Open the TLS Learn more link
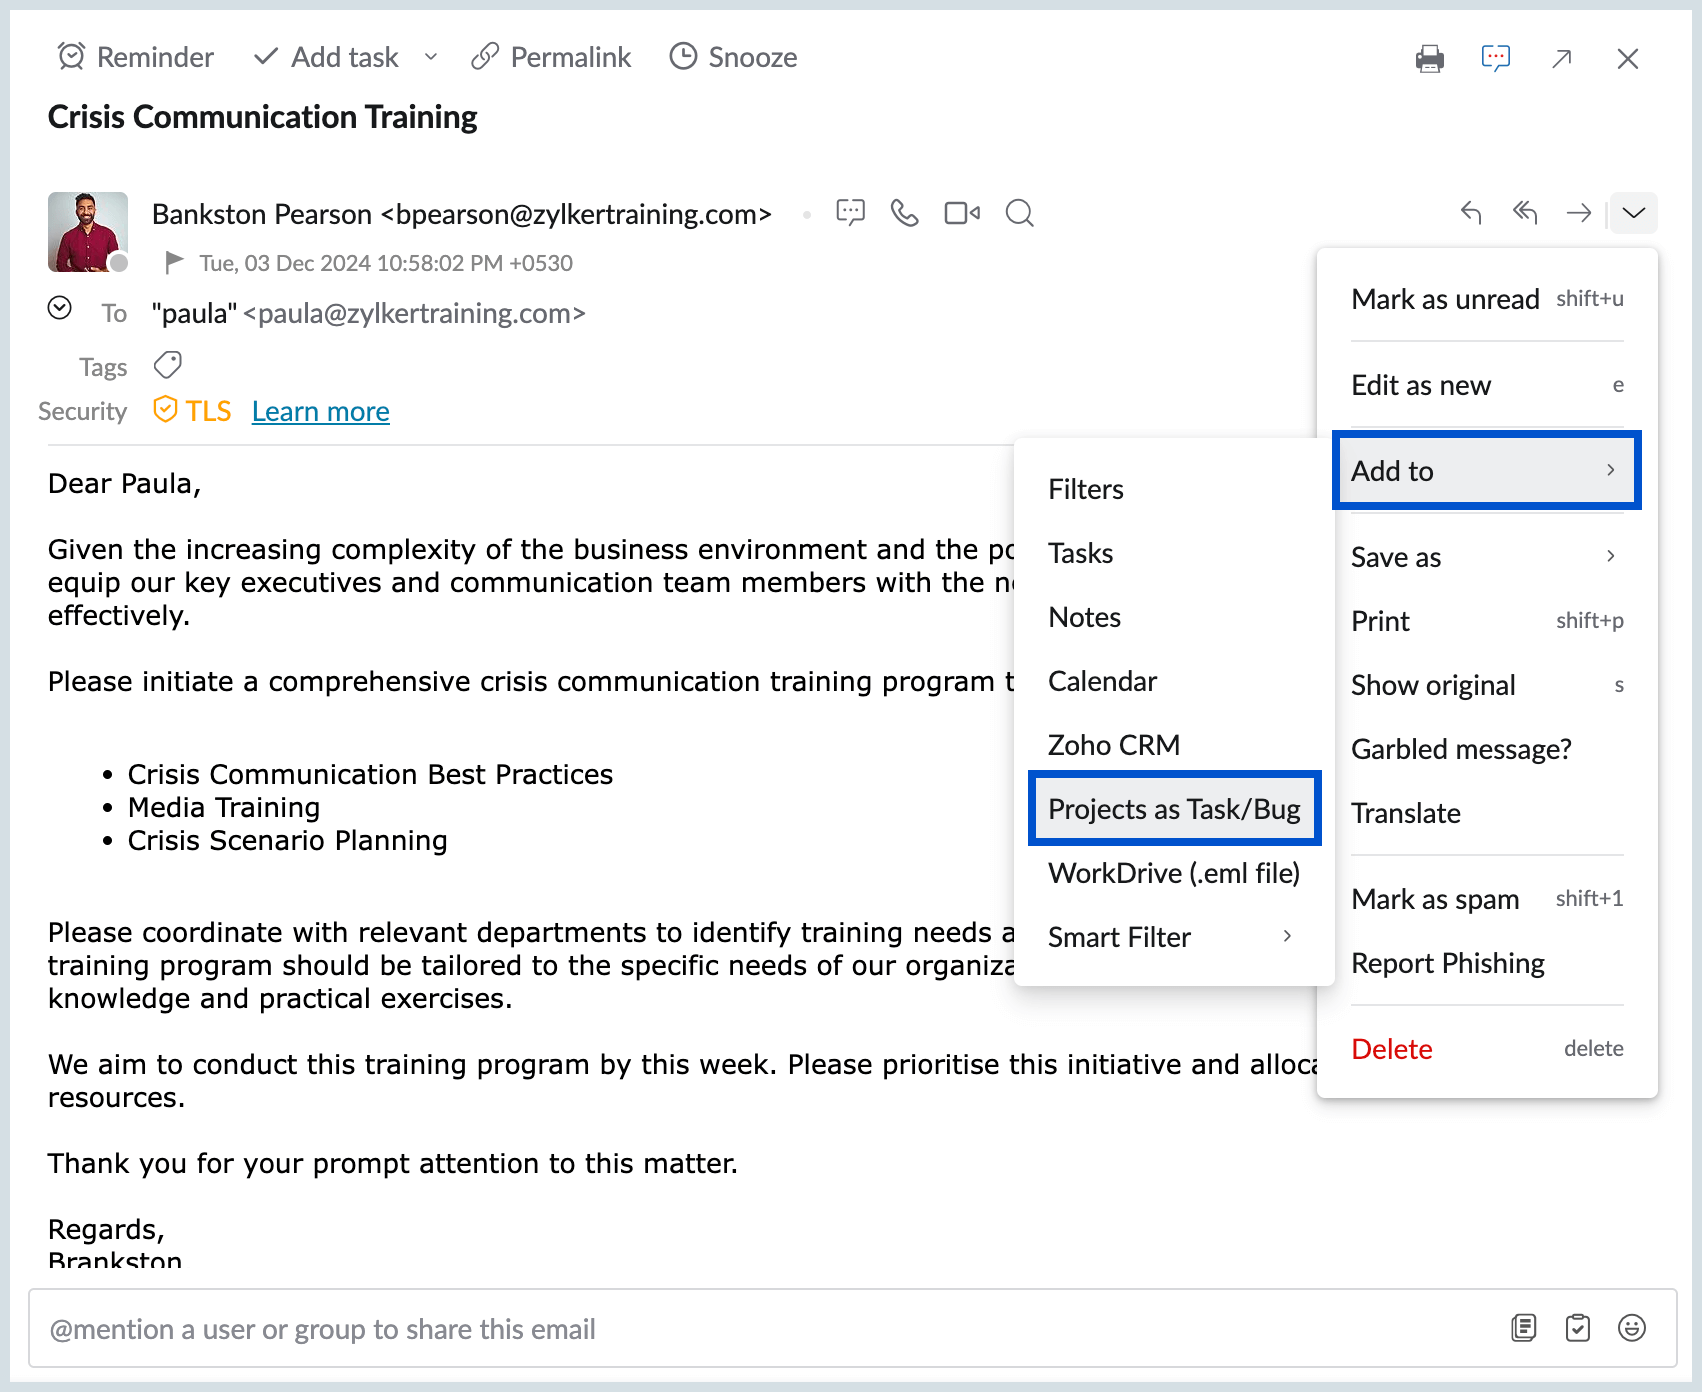This screenshot has width=1702, height=1392. 320,411
